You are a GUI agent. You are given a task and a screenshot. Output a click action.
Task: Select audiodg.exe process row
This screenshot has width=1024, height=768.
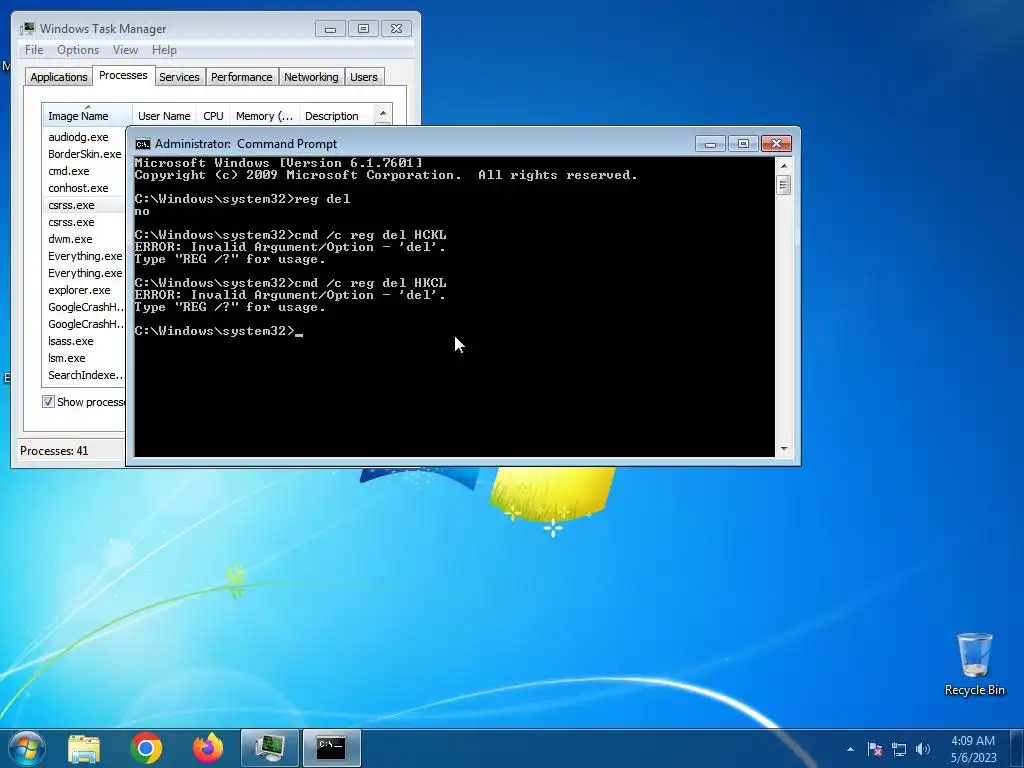pos(84,137)
